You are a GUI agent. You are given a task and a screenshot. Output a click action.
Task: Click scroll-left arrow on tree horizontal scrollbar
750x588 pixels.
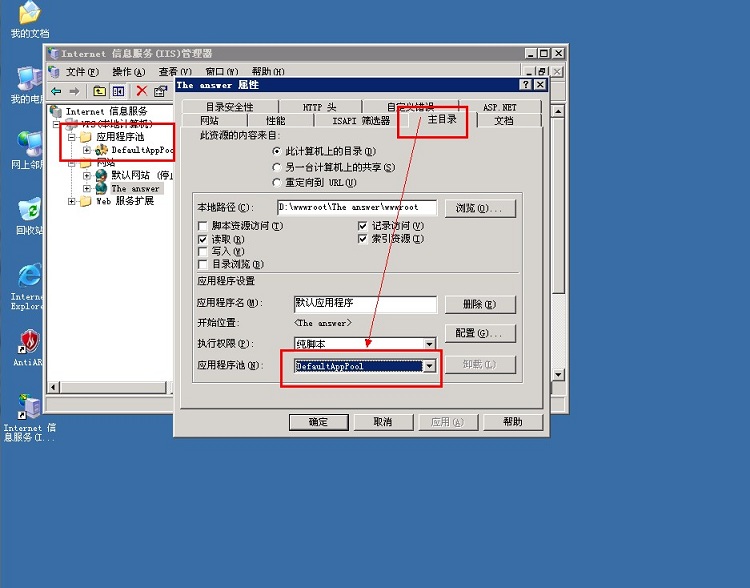point(54,387)
